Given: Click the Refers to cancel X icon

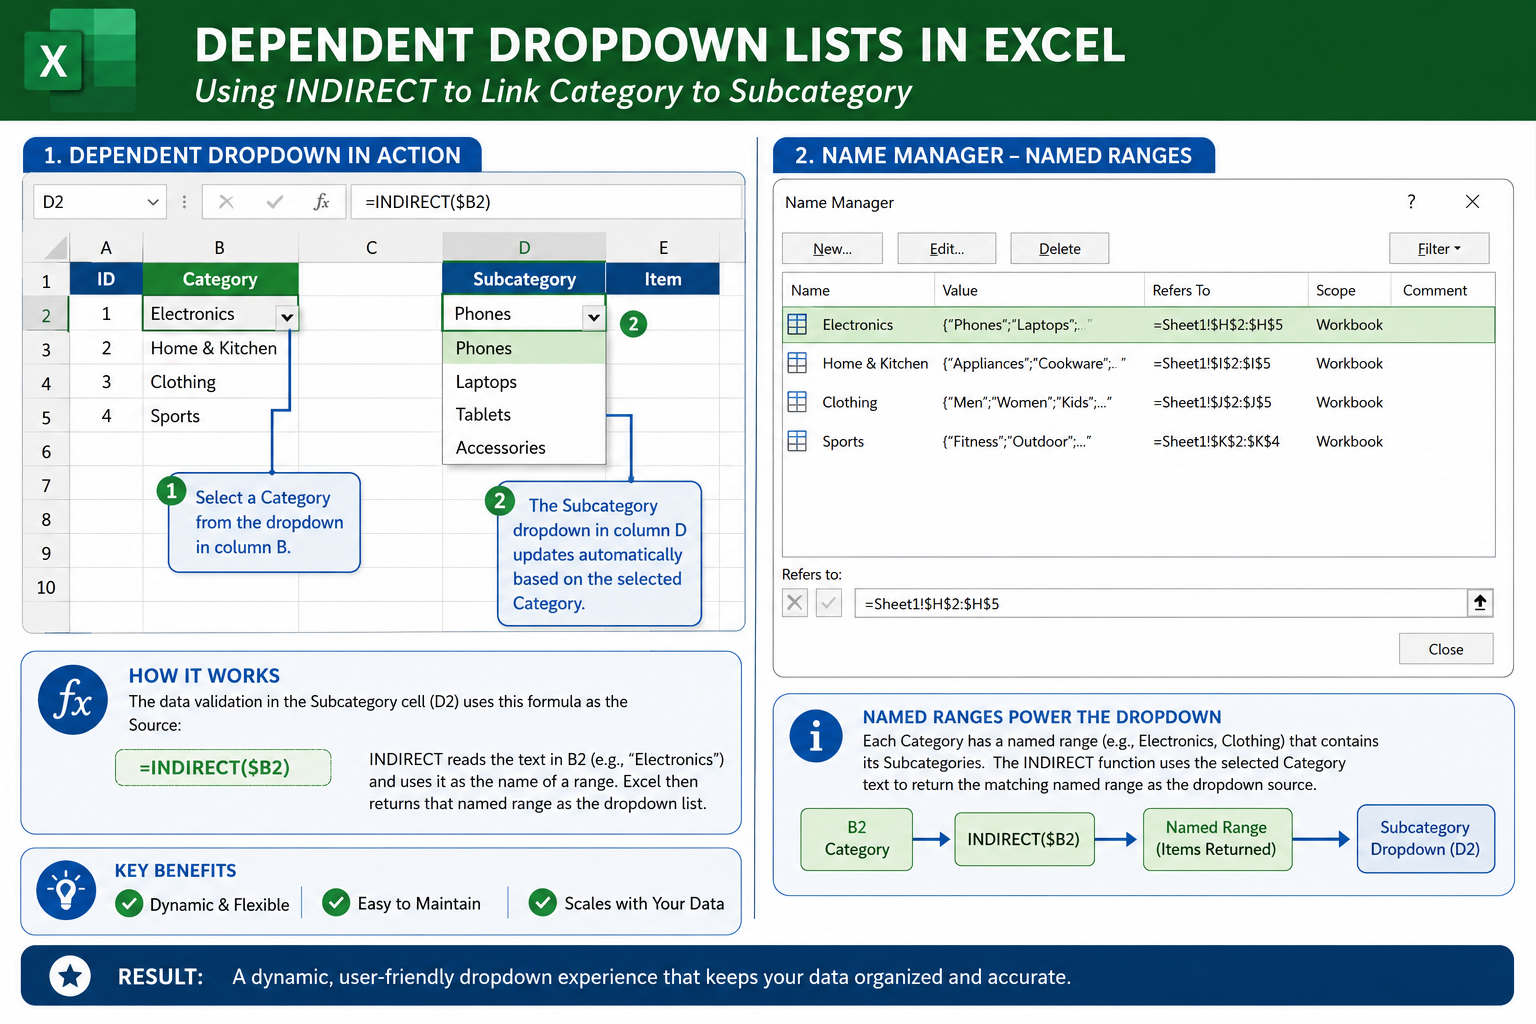Looking at the screenshot, I should pyautogui.click(x=795, y=603).
